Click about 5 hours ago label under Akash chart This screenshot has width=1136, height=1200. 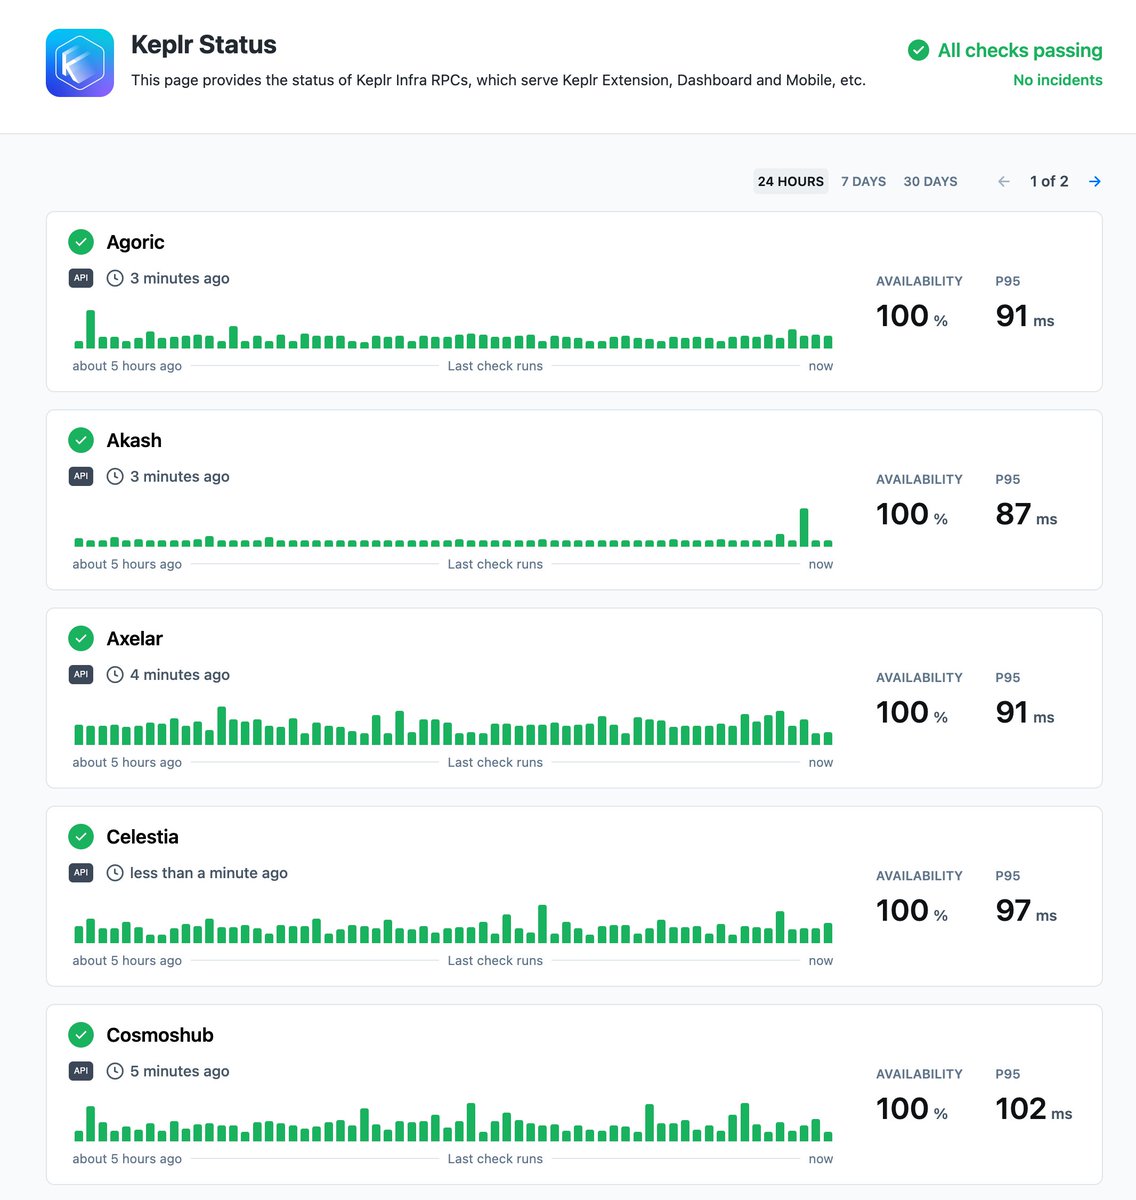(127, 564)
